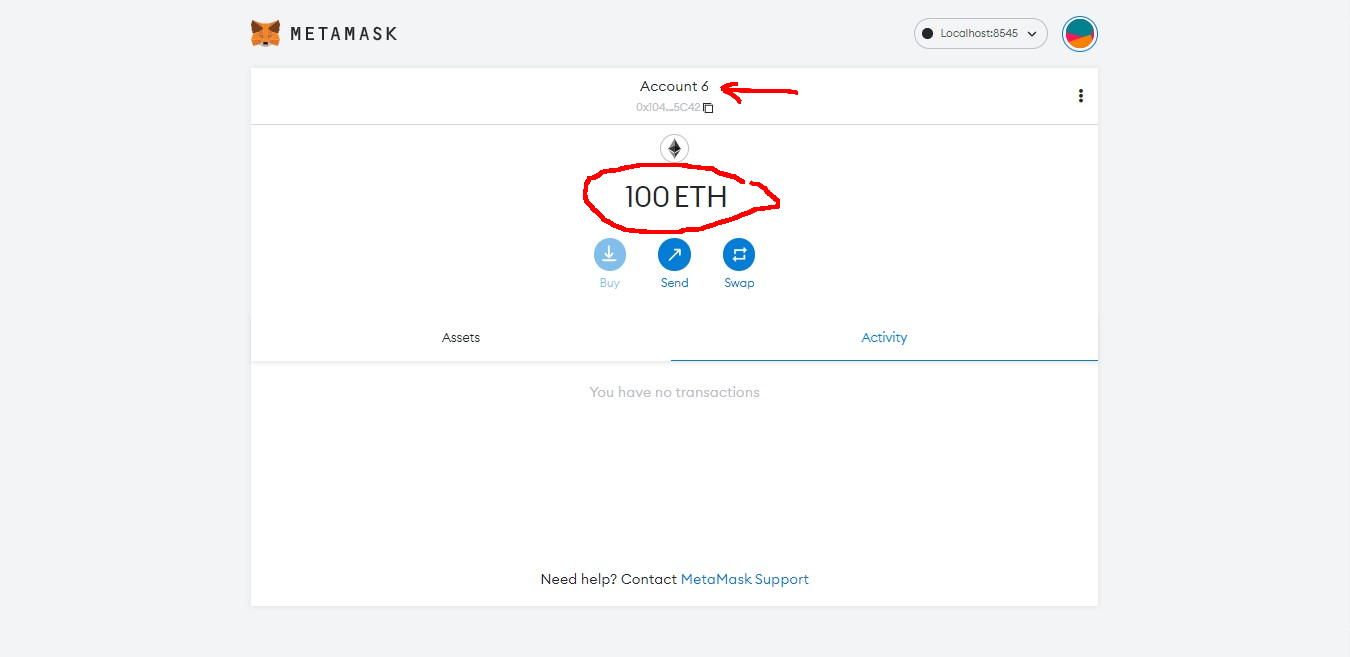Switch to the Assets tab
This screenshot has width=1350, height=657.
click(x=461, y=338)
